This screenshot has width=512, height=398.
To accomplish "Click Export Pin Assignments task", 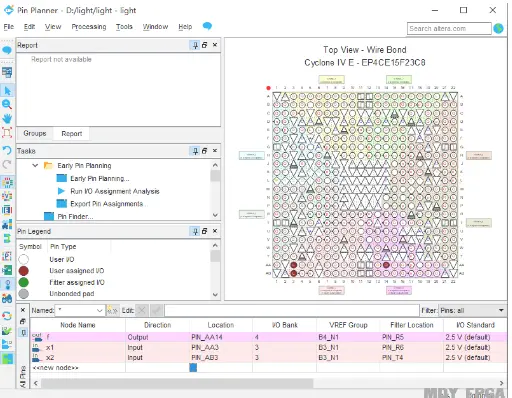I will pyautogui.click(x=107, y=204).
